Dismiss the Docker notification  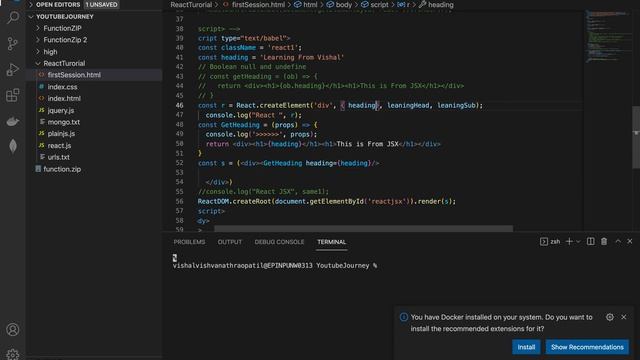[624, 317]
